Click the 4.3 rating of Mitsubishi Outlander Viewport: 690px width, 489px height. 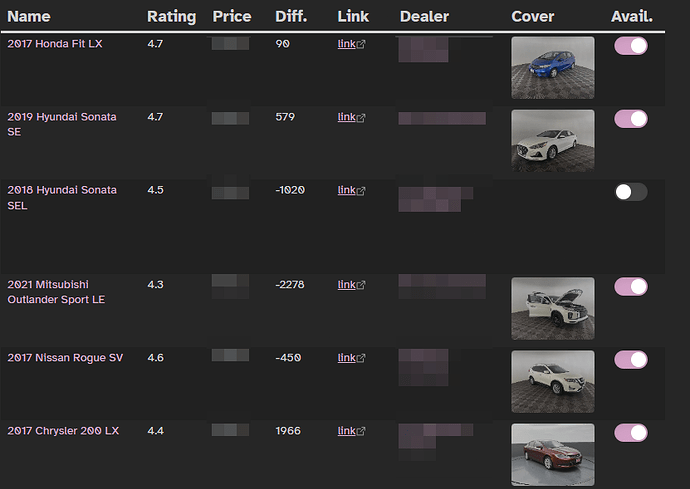[x=155, y=285]
